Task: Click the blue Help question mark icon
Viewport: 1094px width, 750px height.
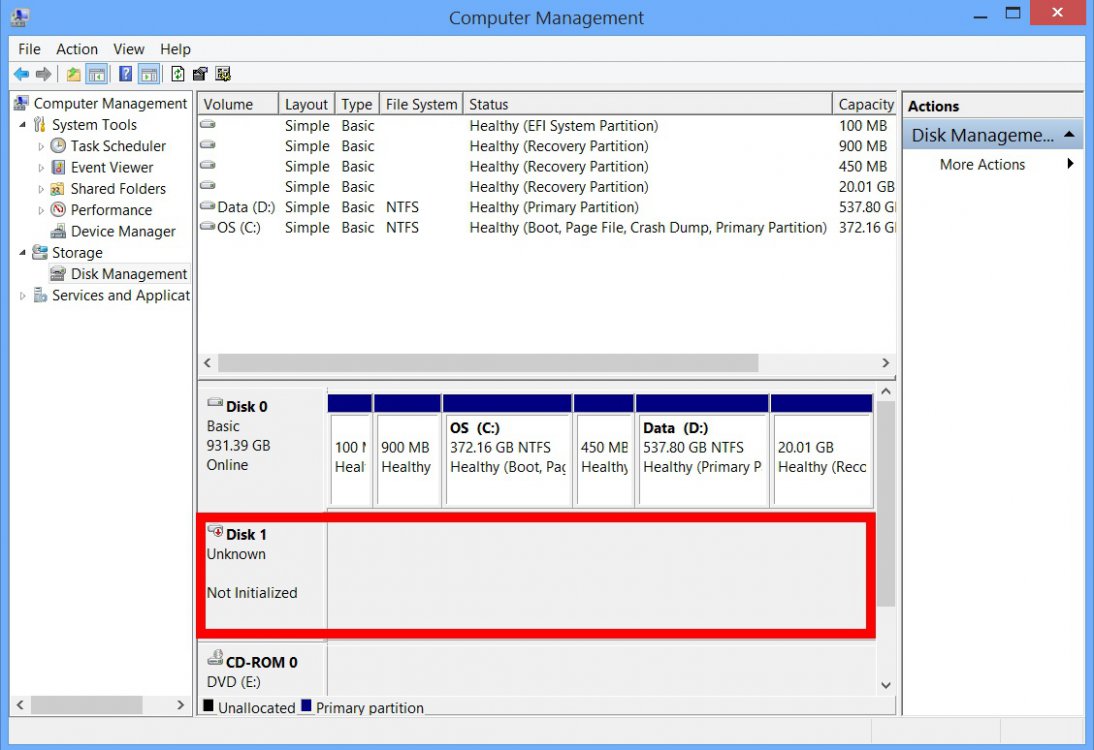Action: click(x=126, y=74)
